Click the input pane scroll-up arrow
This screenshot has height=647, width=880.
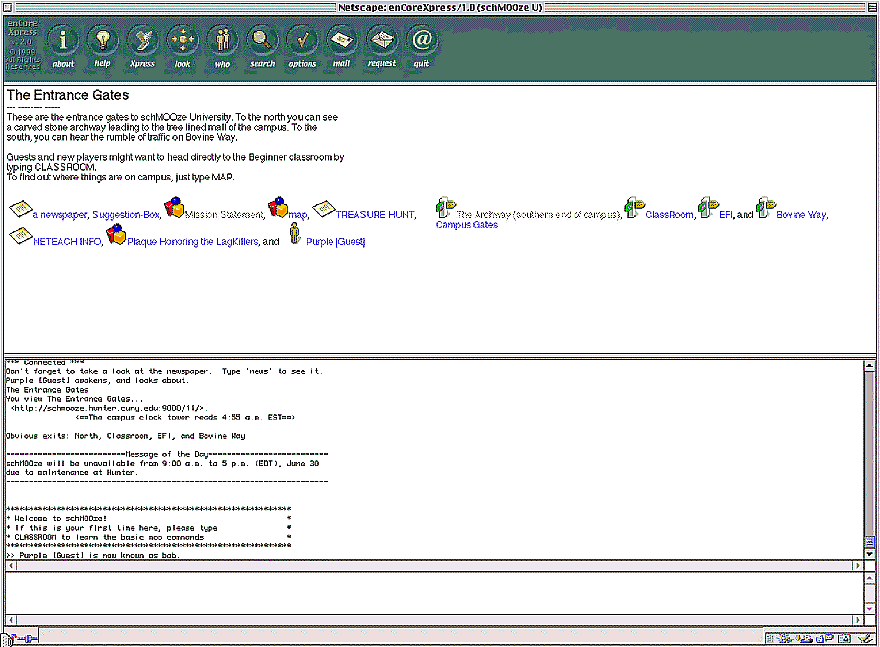point(869,577)
